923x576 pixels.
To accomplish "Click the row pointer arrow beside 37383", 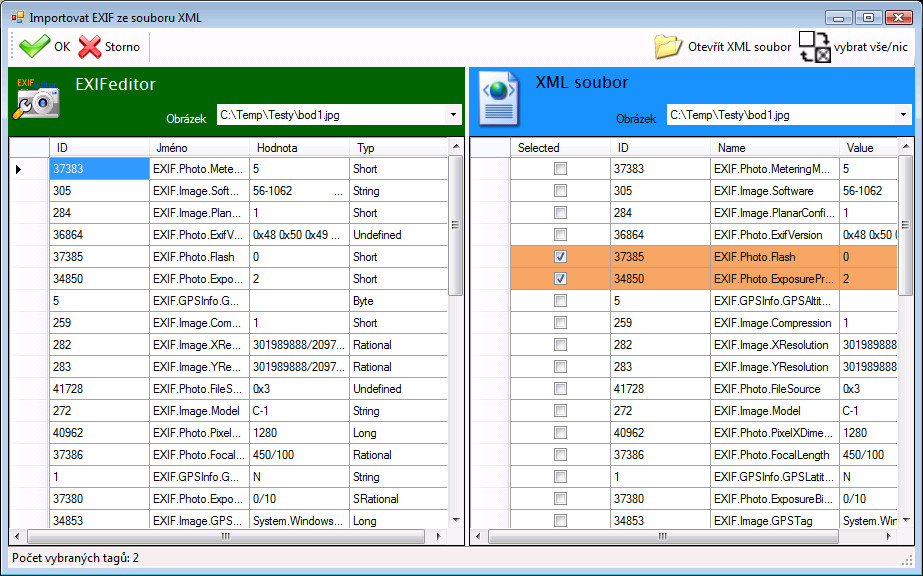I will pos(18,169).
